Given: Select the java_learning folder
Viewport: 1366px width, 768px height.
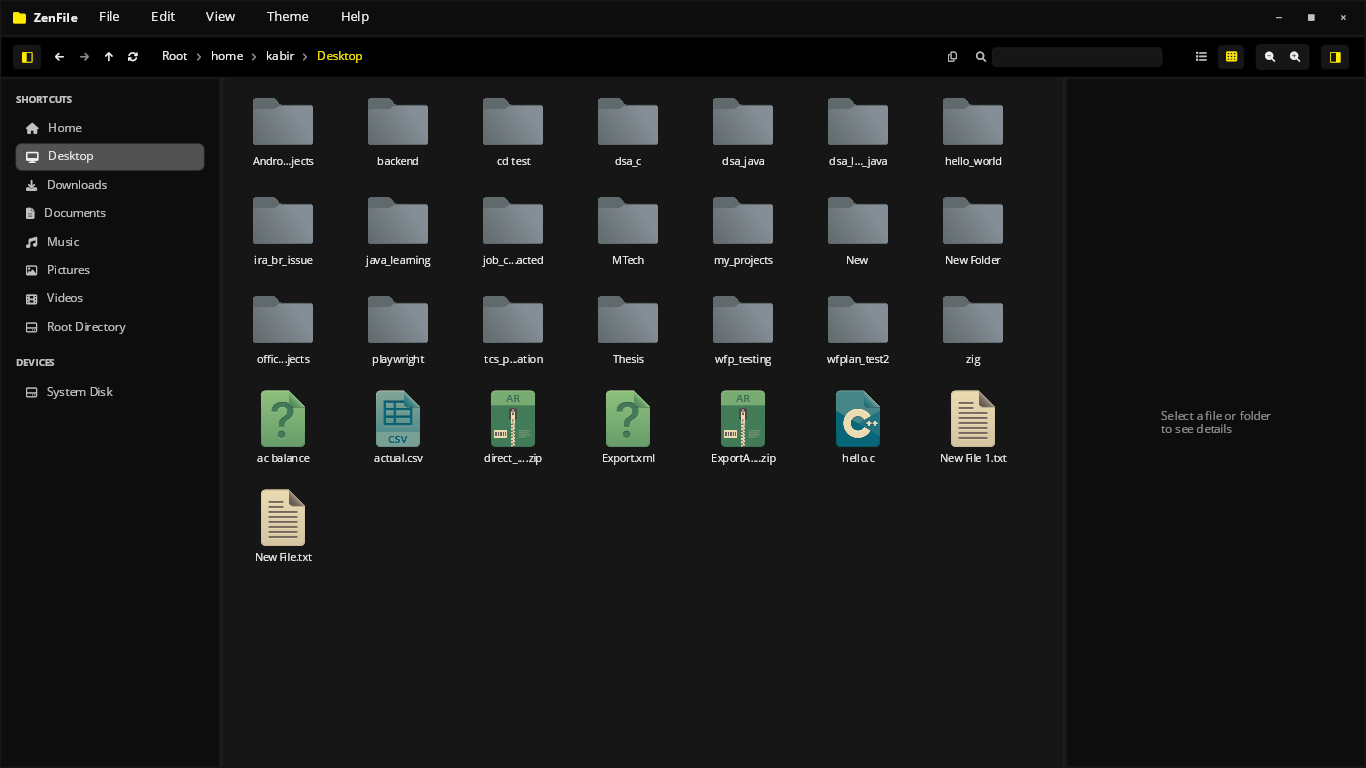Looking at the screenshot, I should [x=398, y=230].
